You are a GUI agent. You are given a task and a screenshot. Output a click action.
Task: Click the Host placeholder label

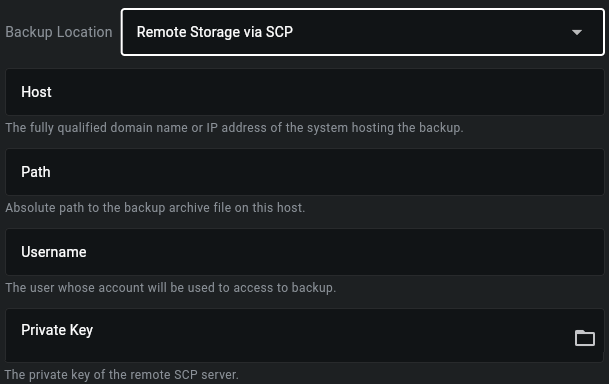click(36, 92)
